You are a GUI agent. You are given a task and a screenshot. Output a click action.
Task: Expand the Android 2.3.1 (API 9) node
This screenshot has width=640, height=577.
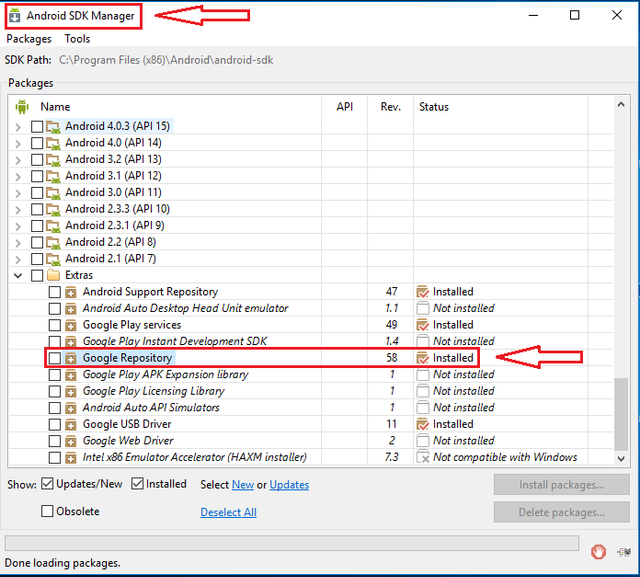click(18, 226)
